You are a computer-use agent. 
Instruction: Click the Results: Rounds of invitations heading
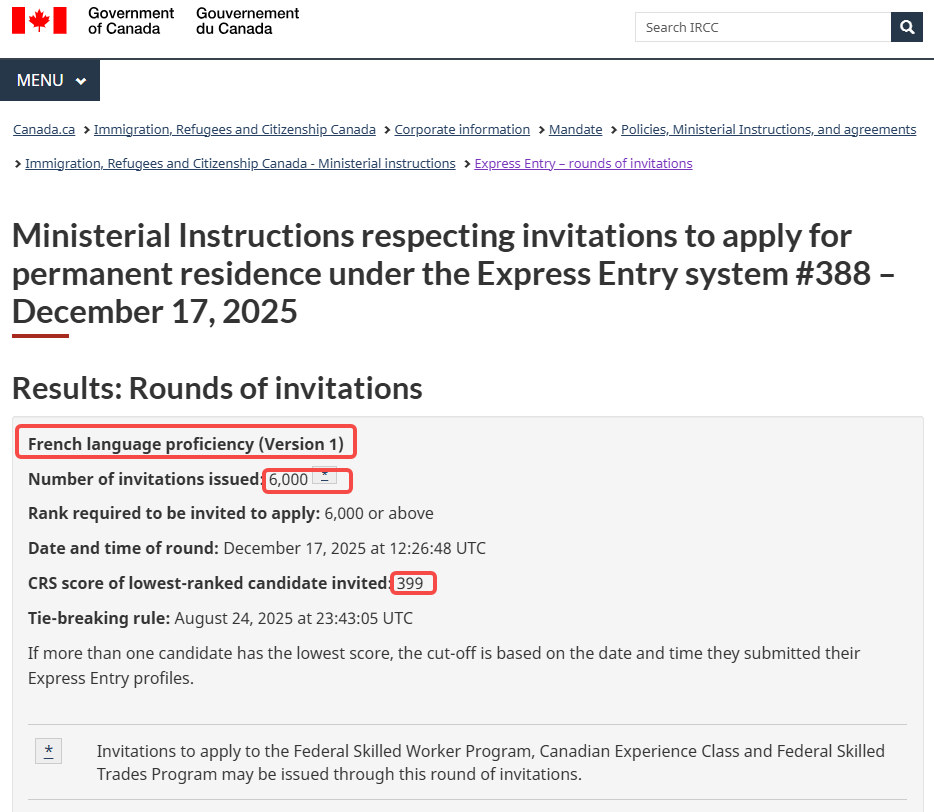(217, 388)
